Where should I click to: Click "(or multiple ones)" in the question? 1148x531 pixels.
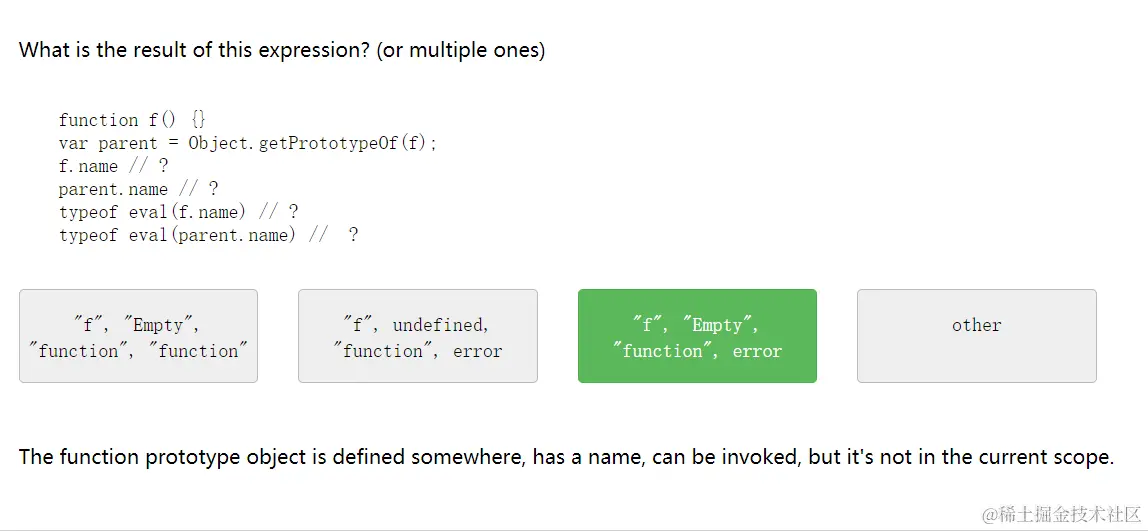[x=460, y=50]
